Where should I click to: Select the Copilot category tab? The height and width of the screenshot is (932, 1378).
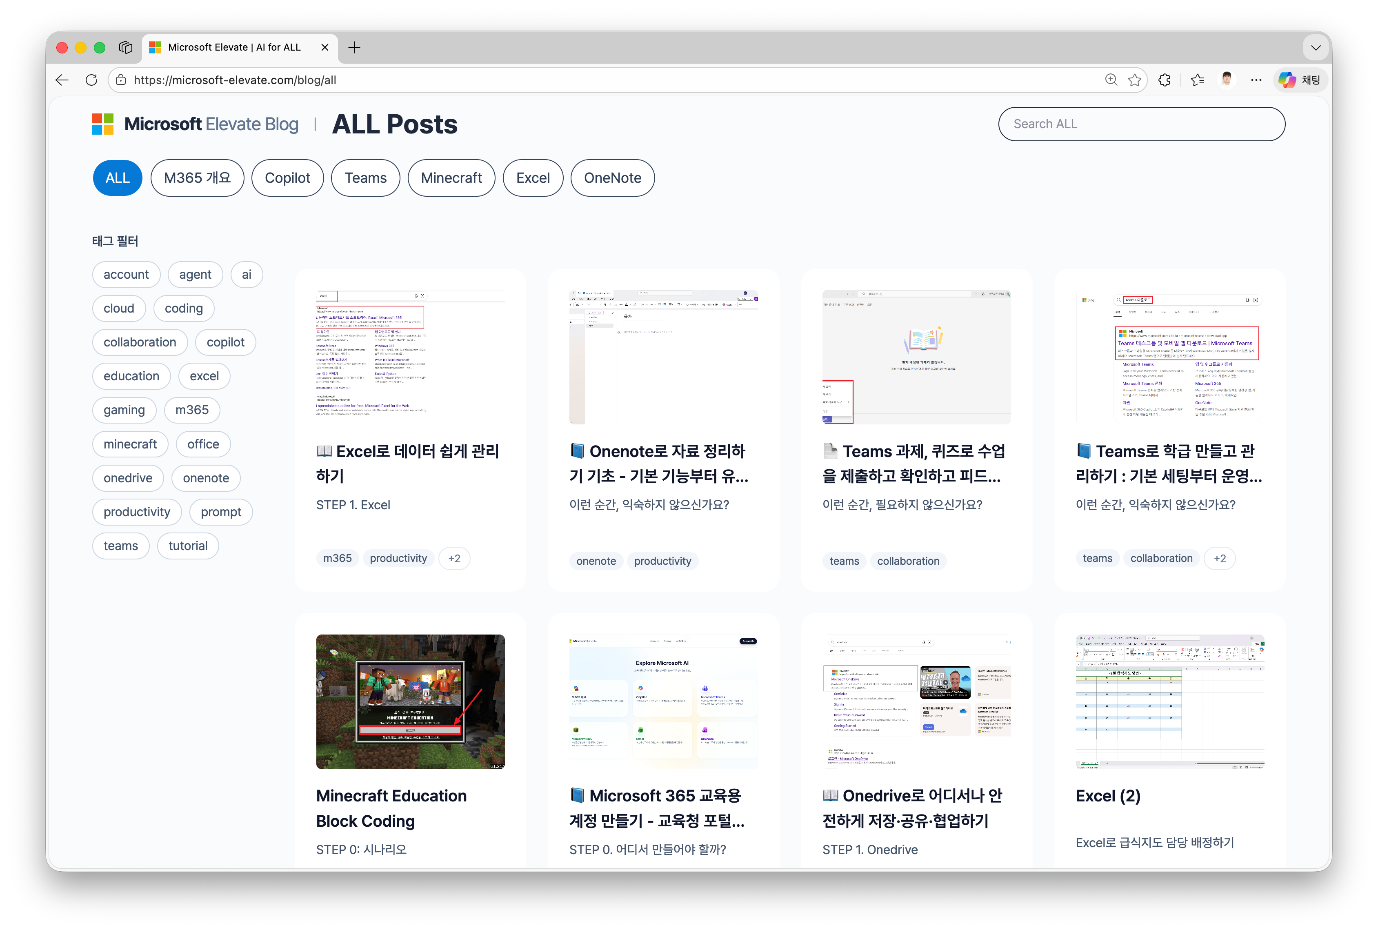pos(287,178)
